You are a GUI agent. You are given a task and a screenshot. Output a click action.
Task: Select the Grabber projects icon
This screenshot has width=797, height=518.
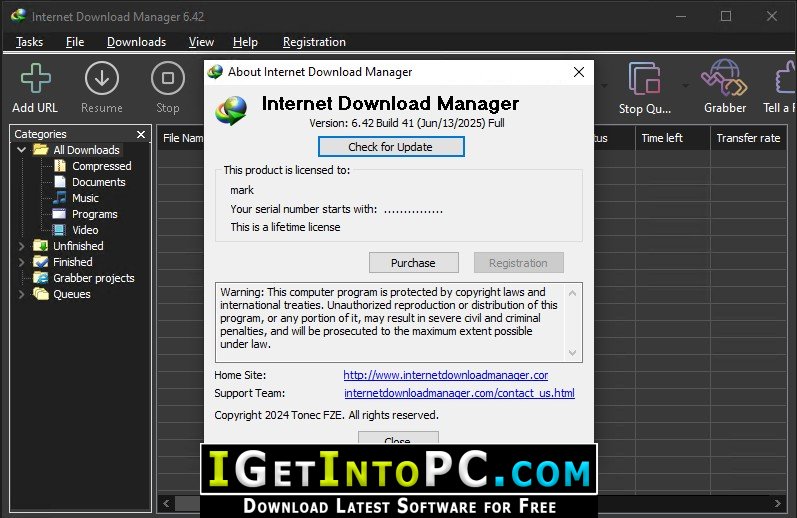click(41, 278)
